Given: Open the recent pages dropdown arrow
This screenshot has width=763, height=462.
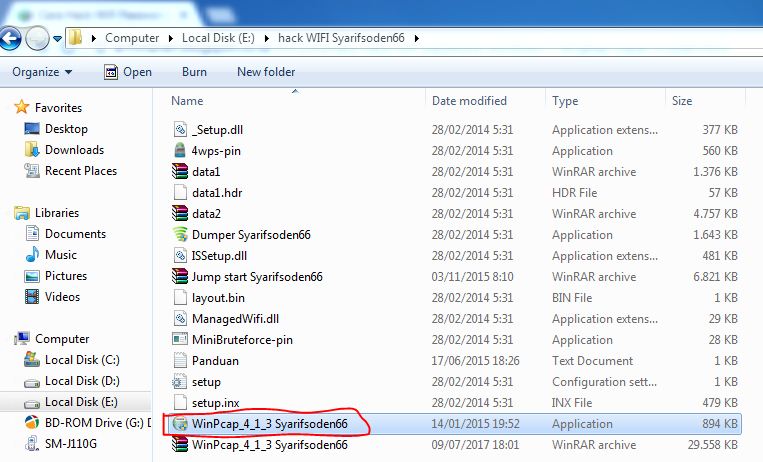Looking at the screenshot, I should [x=57, y=38].
